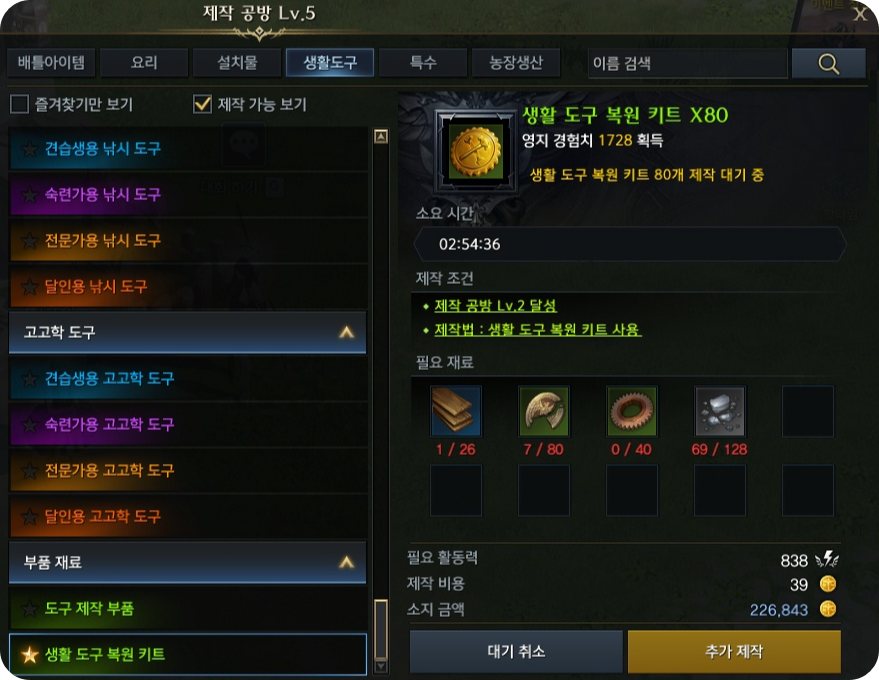Viewport: 879px width, 680px height.
Task: Switch to the 배틀아이템 tab
Action: click(x=51, y=62)
